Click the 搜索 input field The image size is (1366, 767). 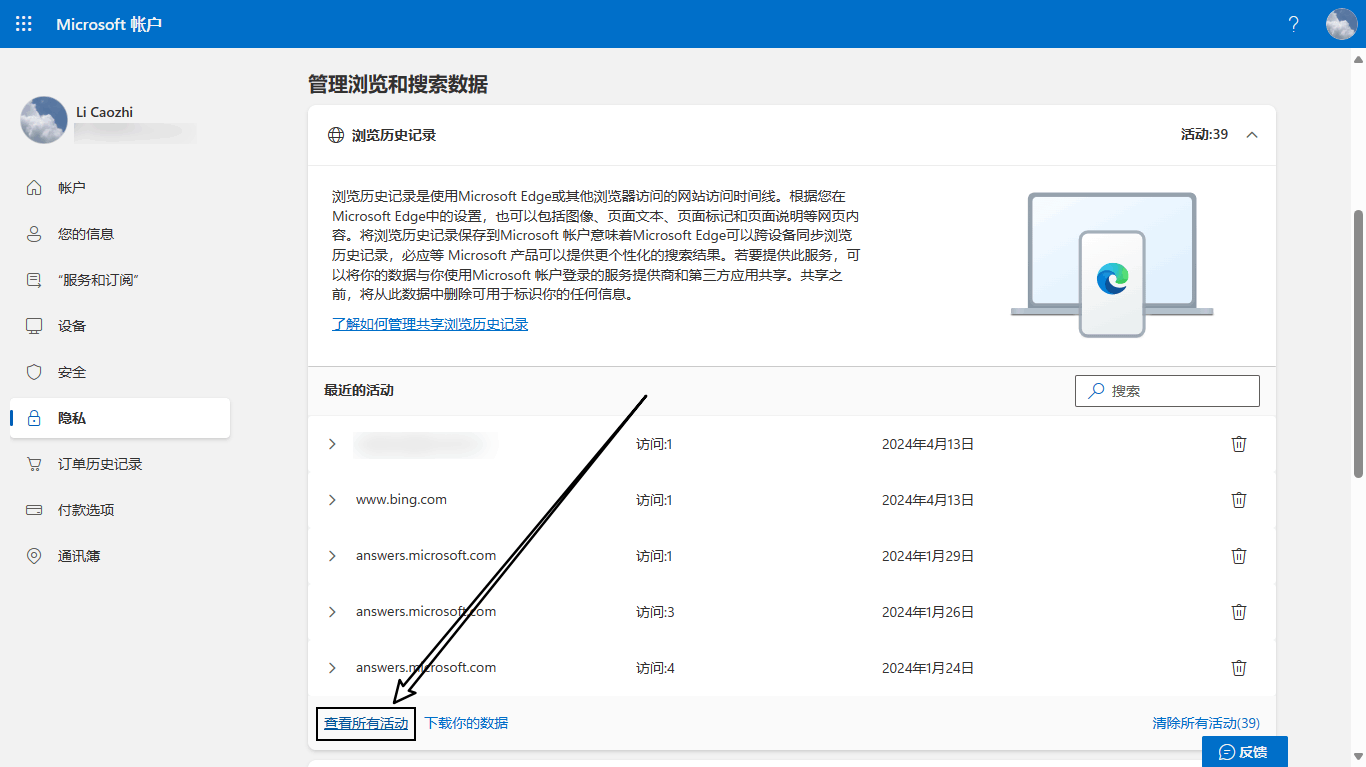tap(1167, 391)
